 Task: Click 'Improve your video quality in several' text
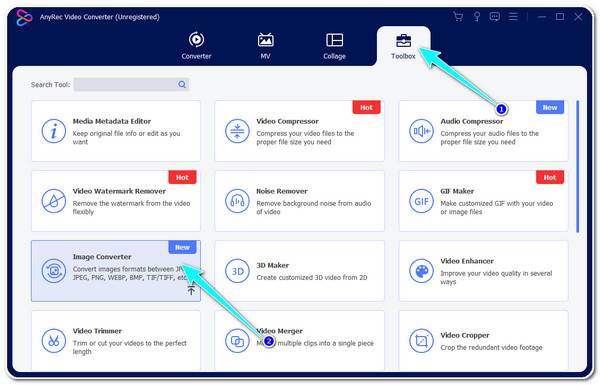pyautogui.click(x=496, y=273)
